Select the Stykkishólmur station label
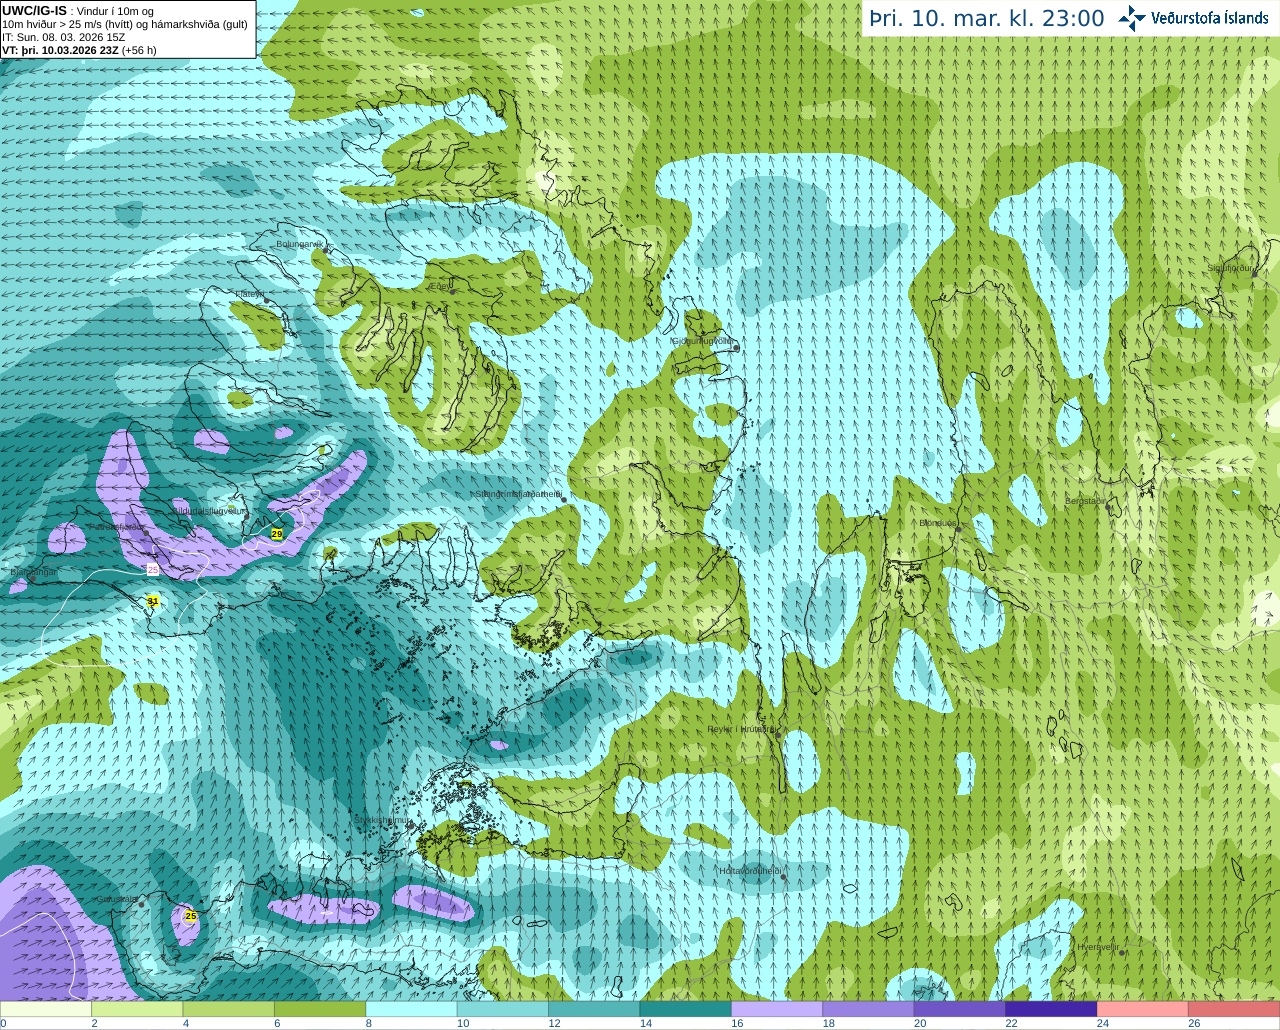Image resolution: width=1280 pixels, height=1030 pixels. point(383,820)
